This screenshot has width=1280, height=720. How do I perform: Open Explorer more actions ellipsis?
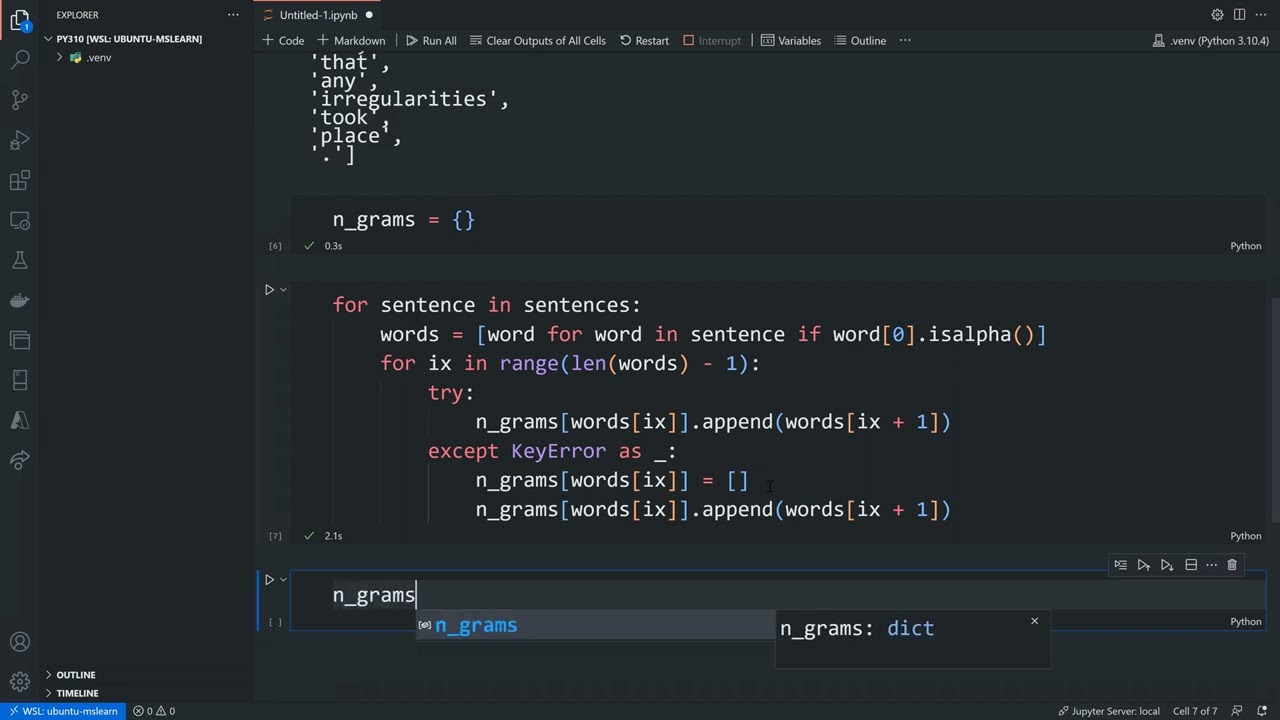[233, 15]
